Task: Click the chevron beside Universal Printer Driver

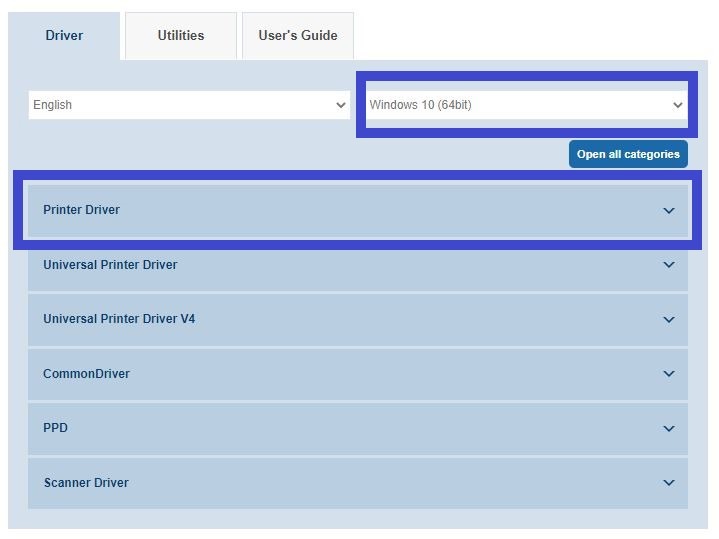Action: click(x=669, y=265)
